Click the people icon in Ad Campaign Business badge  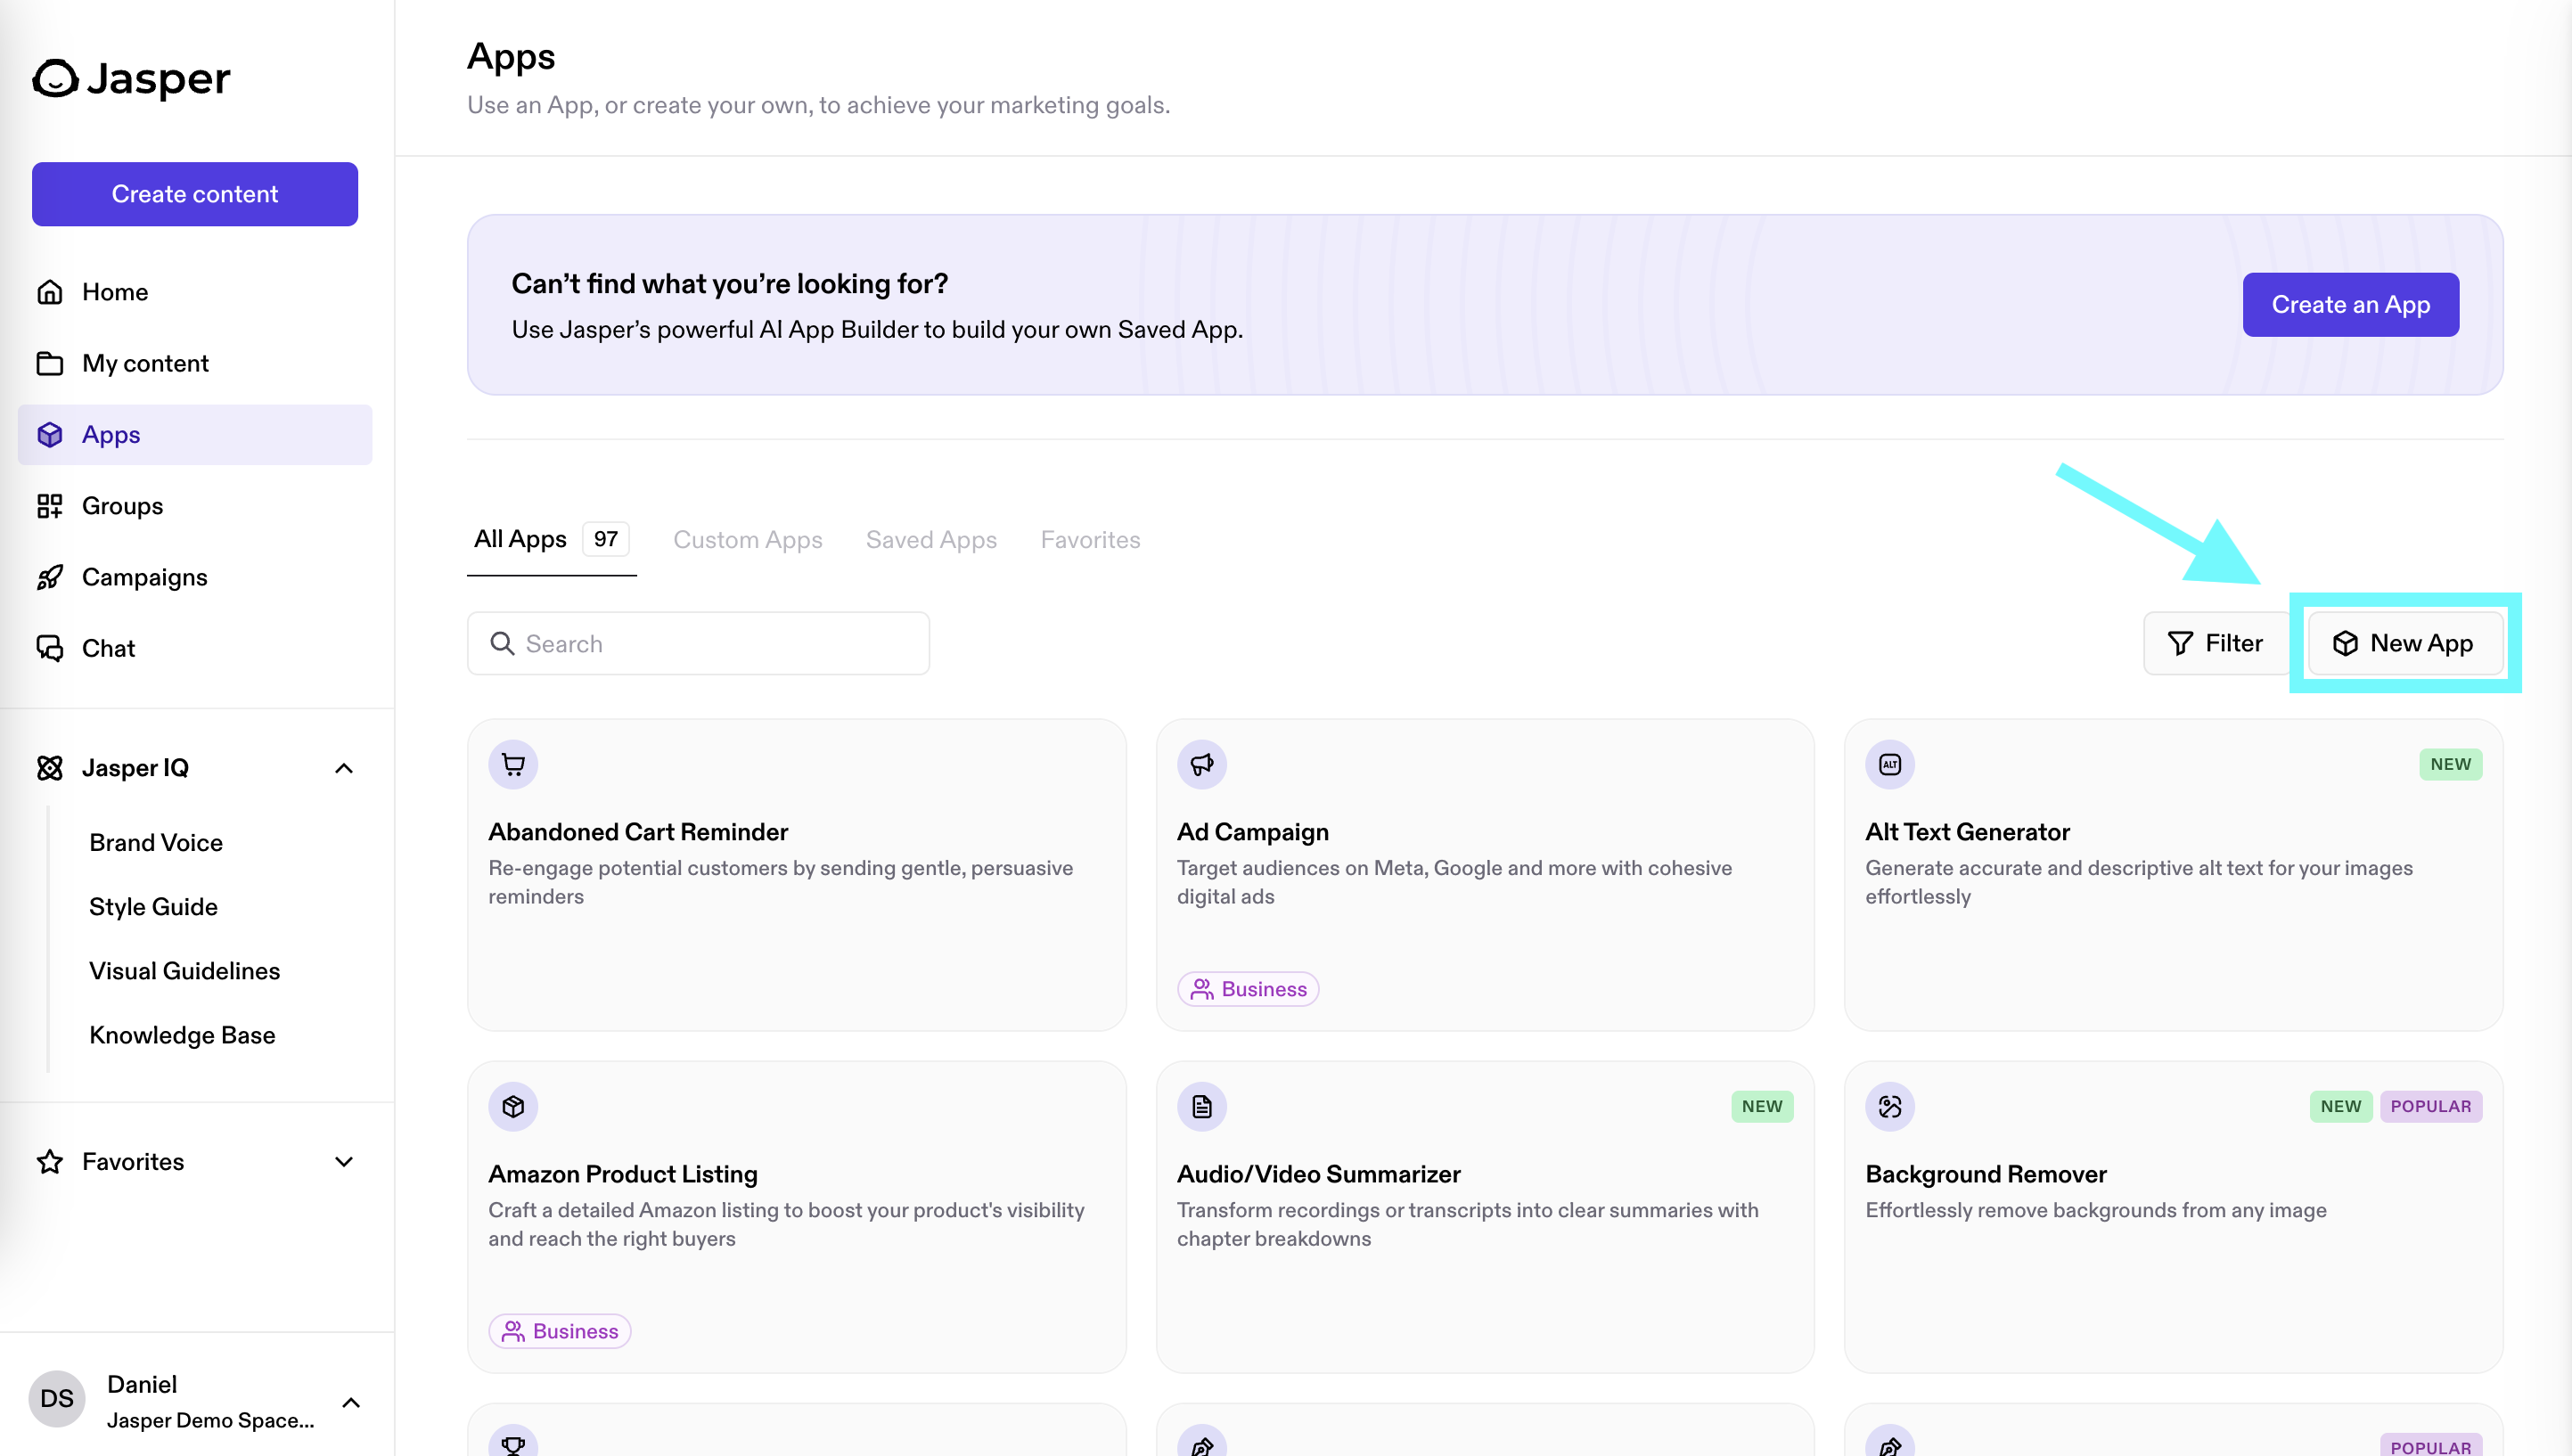1202,989
